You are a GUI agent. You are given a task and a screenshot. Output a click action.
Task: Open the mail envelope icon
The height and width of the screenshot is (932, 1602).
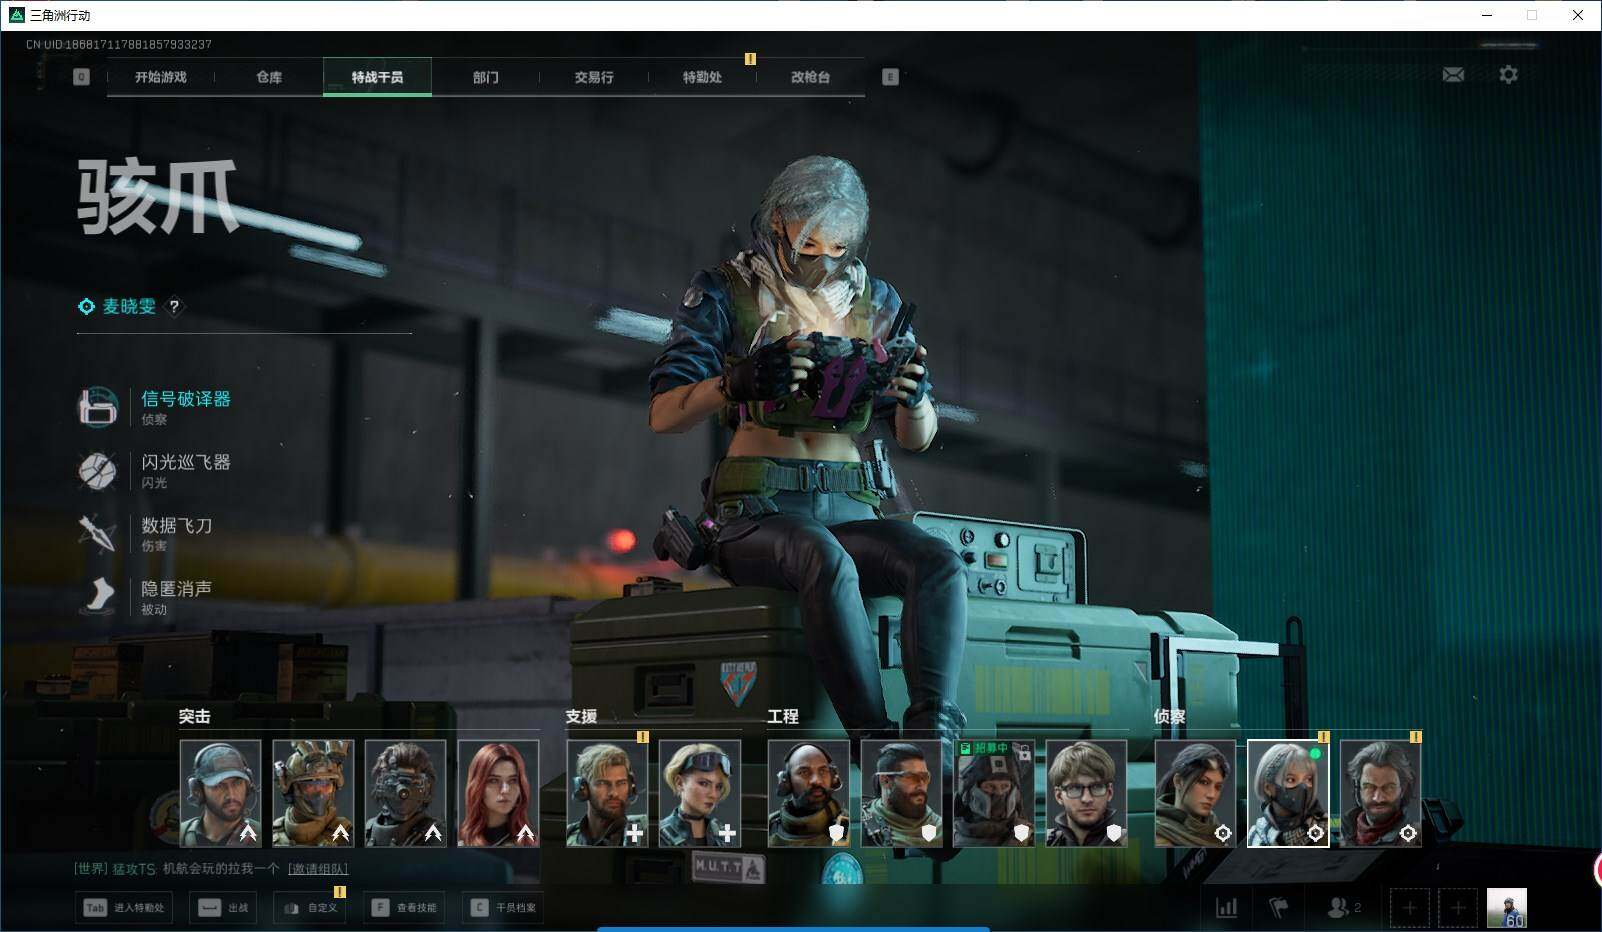[x=1453, y=74]
